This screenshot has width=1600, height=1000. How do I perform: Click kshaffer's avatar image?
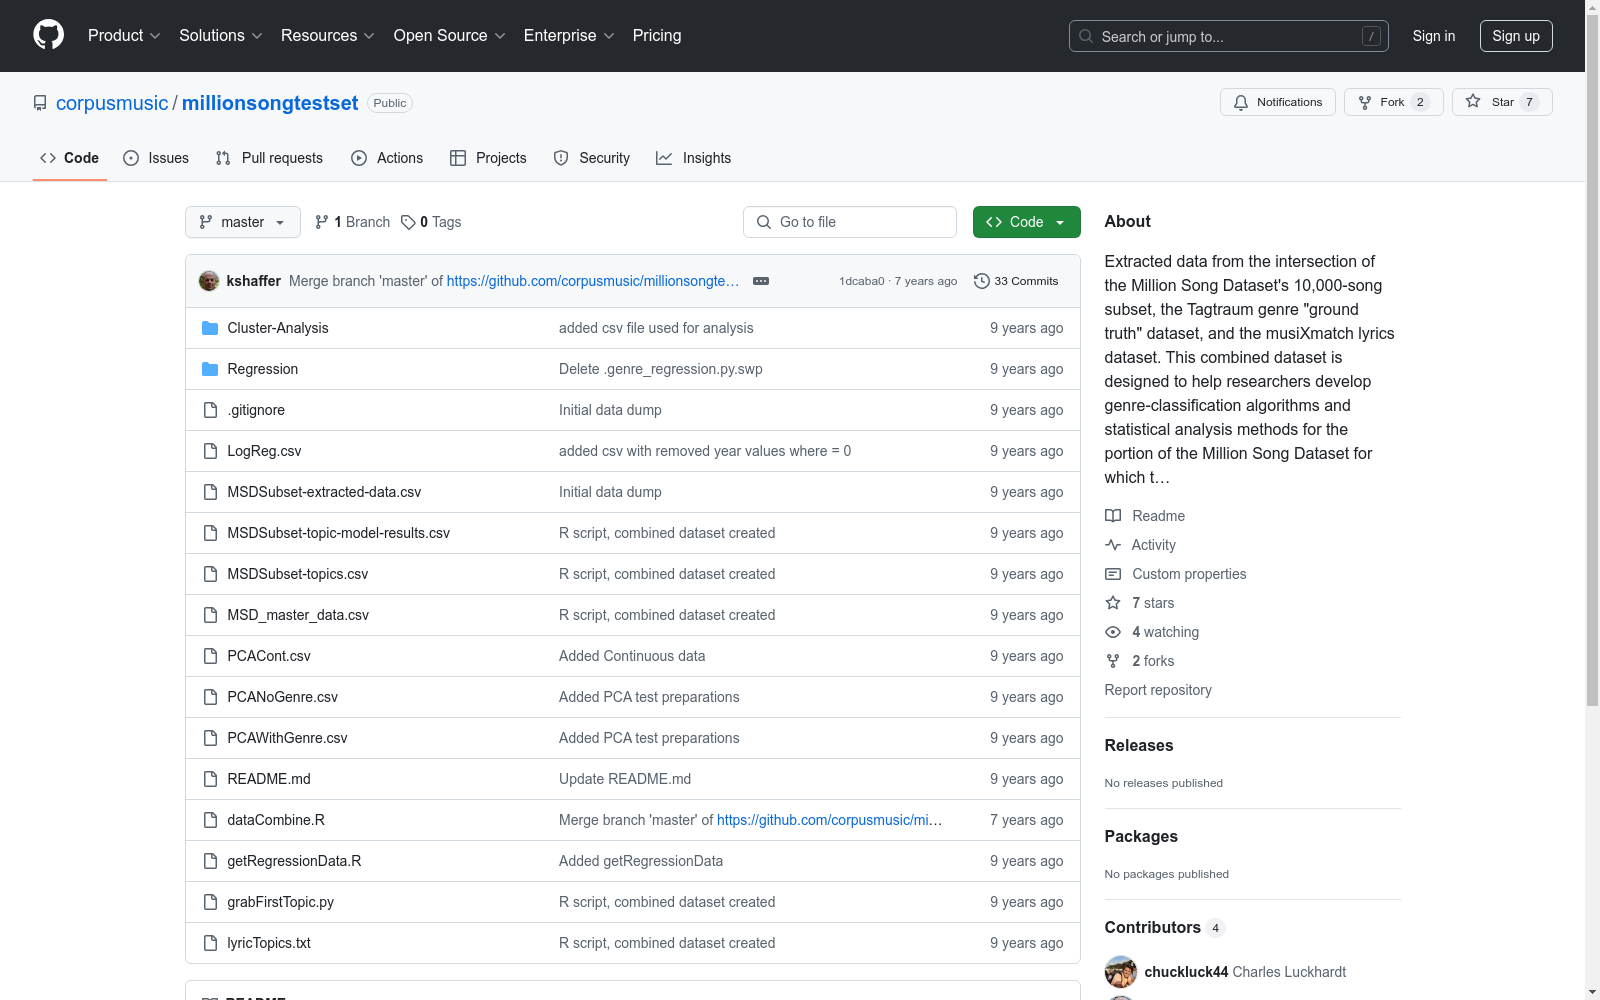coord(209,281)
